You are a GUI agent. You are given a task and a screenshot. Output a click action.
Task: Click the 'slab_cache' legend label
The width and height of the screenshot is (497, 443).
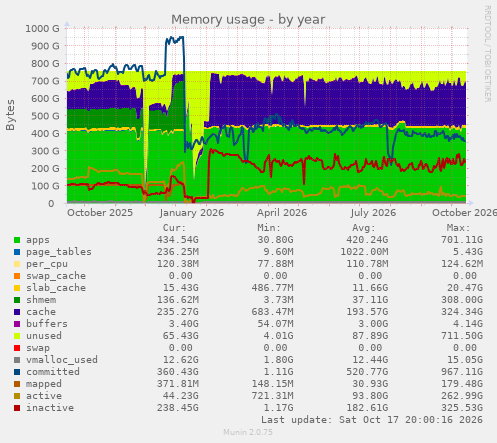(56, 288)
